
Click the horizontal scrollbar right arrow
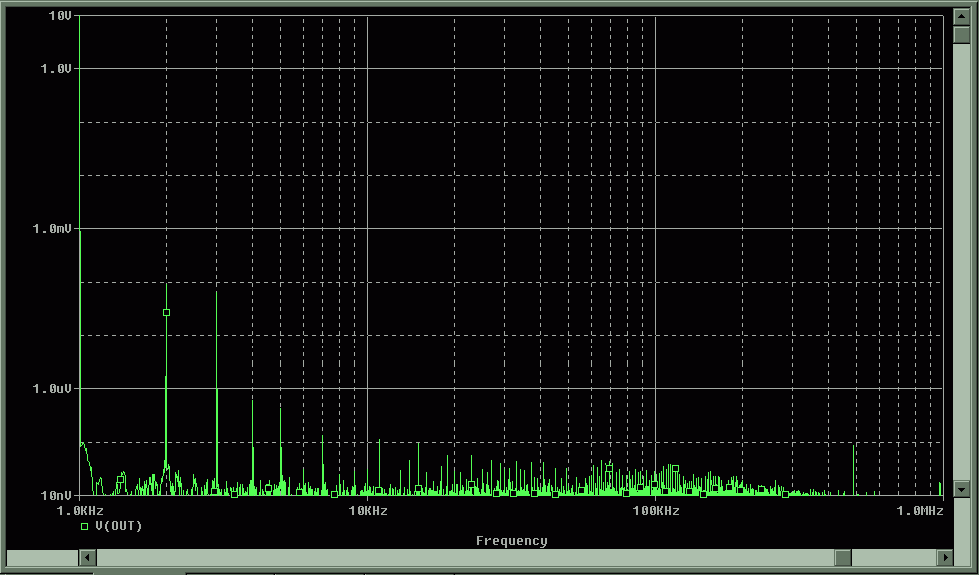(x=944, y=557)
